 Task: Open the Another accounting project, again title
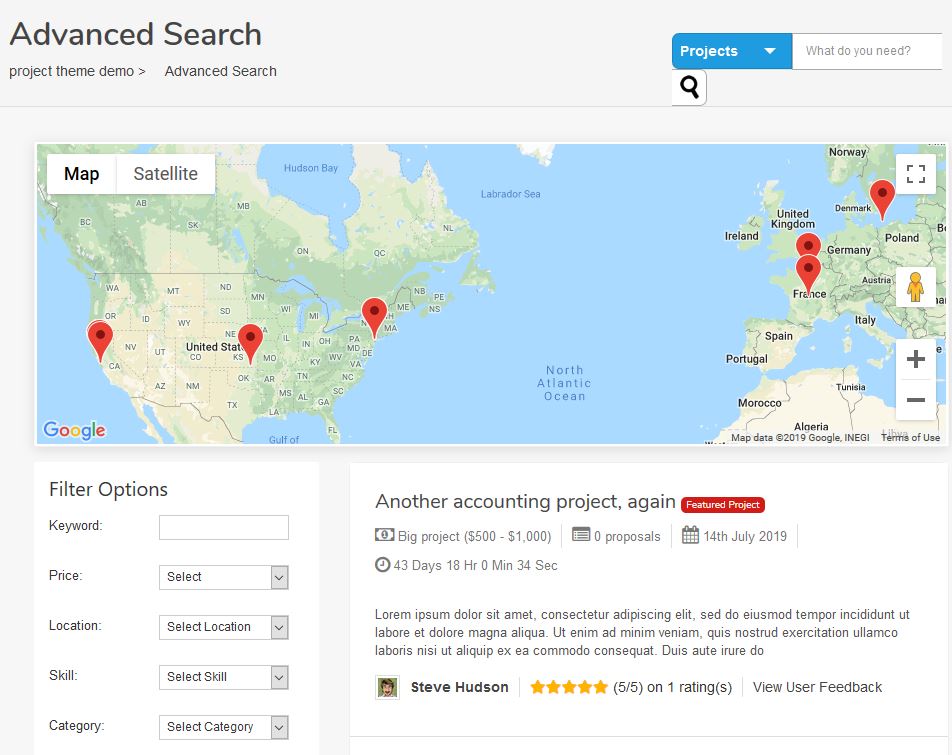(525, 501)
